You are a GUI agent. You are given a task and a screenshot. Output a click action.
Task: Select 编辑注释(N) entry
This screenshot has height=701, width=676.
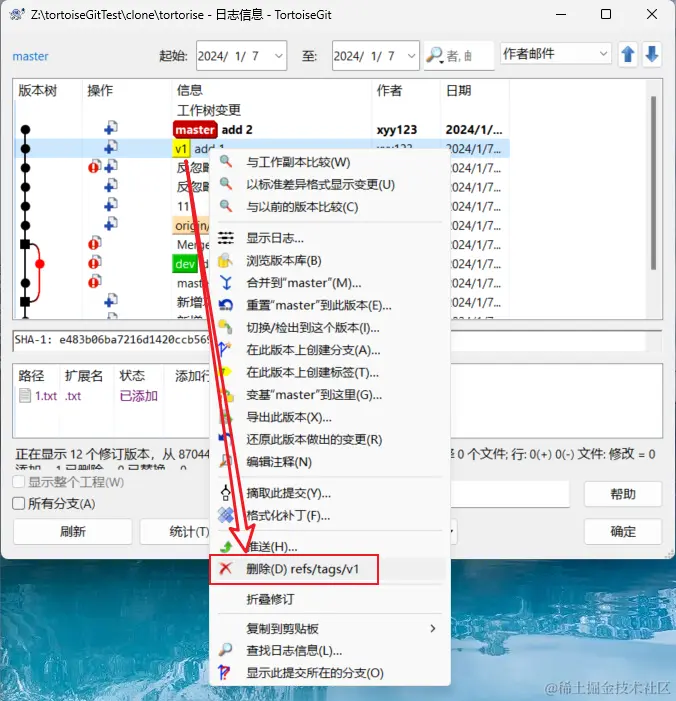(330, 461)
